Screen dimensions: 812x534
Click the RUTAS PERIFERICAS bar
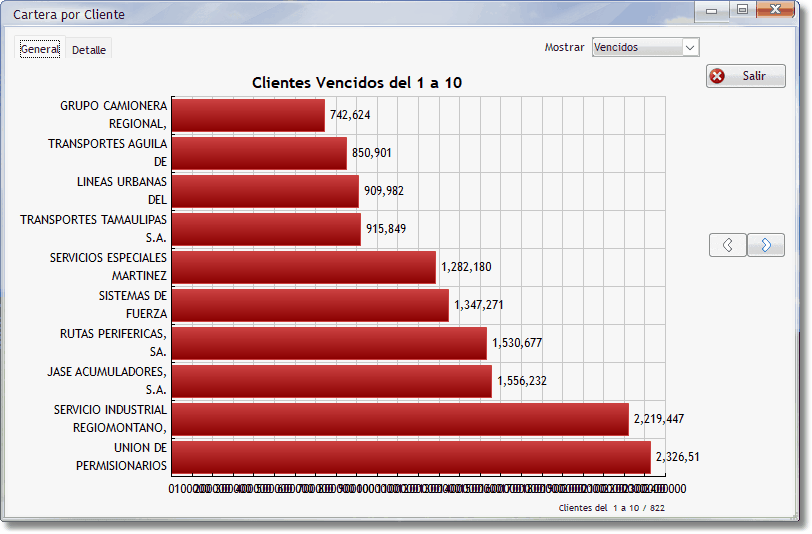coord(329,343)
